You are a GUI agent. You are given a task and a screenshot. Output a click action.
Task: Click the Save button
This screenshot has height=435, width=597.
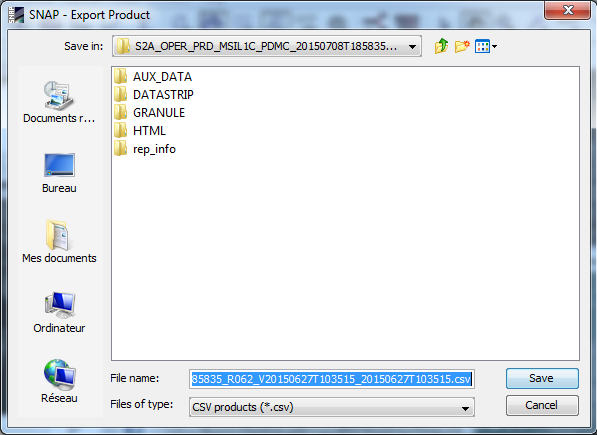pos(542,378)
